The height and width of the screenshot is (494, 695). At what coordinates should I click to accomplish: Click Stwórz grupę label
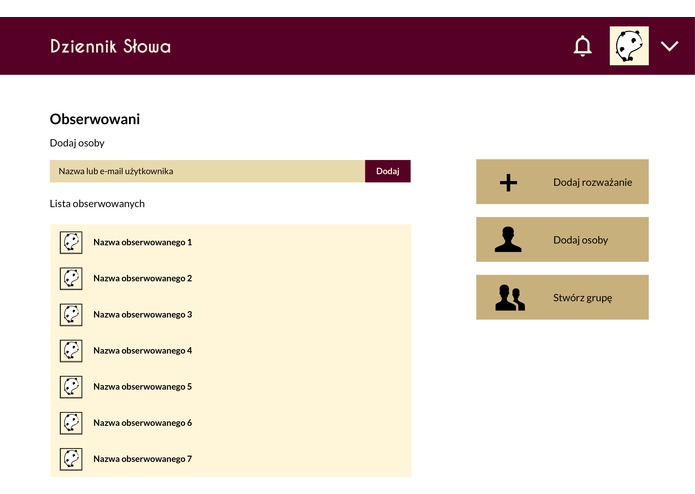[582, 298]
